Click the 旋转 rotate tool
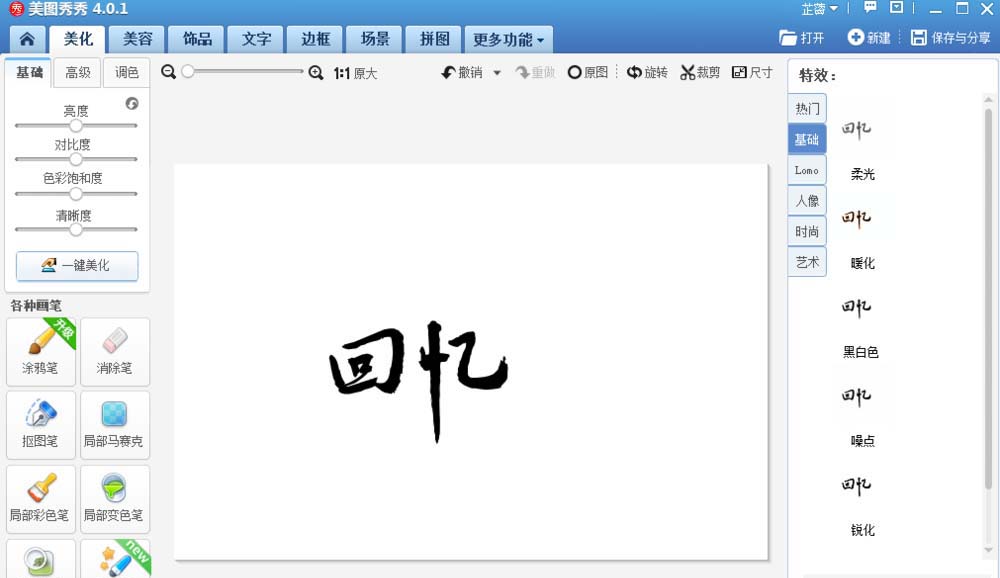 (x=647, y=73)
